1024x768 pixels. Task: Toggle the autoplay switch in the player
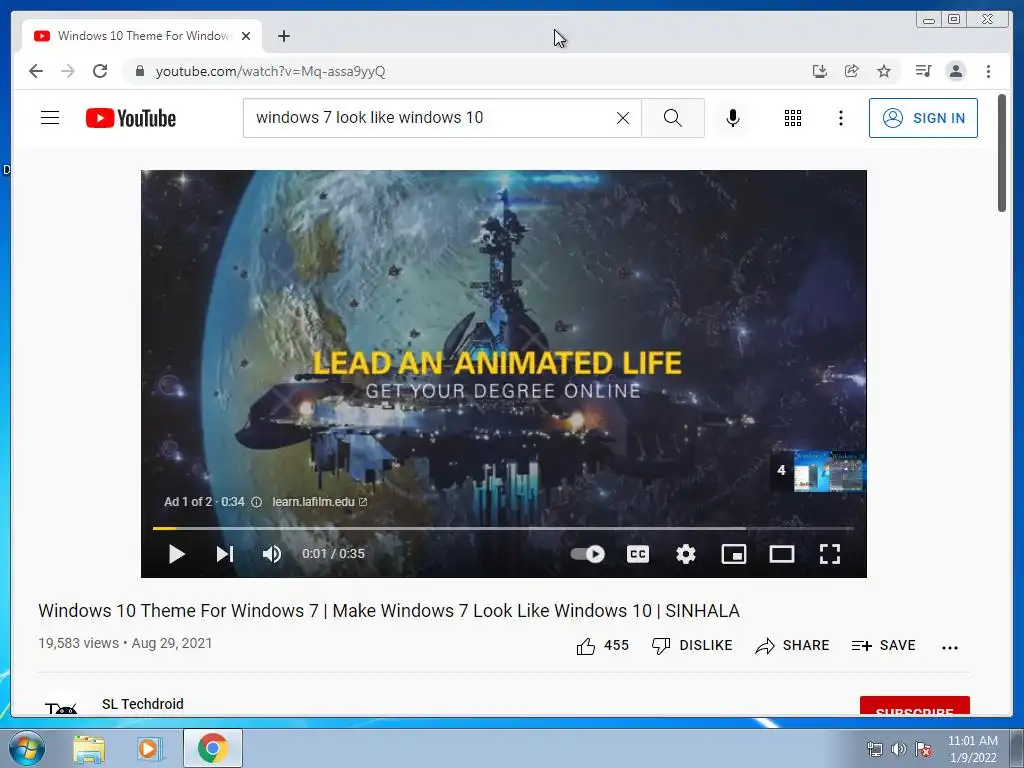(x=587, y=554)
